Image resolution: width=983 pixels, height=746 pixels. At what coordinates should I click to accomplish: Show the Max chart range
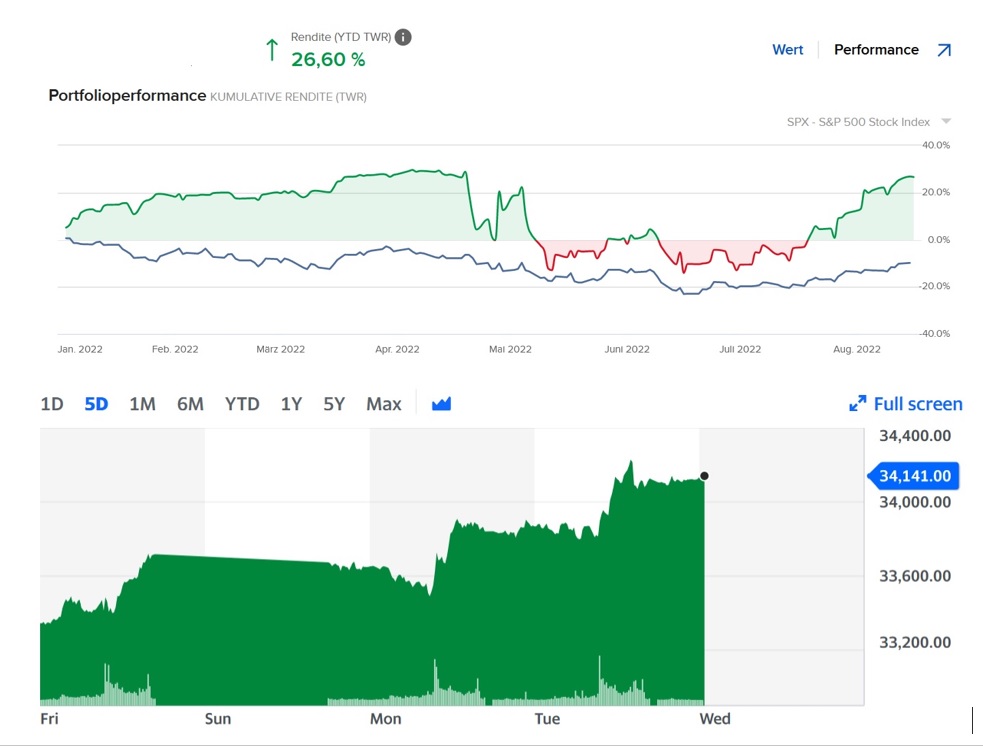pyautogui.click(x=384, y=404)
